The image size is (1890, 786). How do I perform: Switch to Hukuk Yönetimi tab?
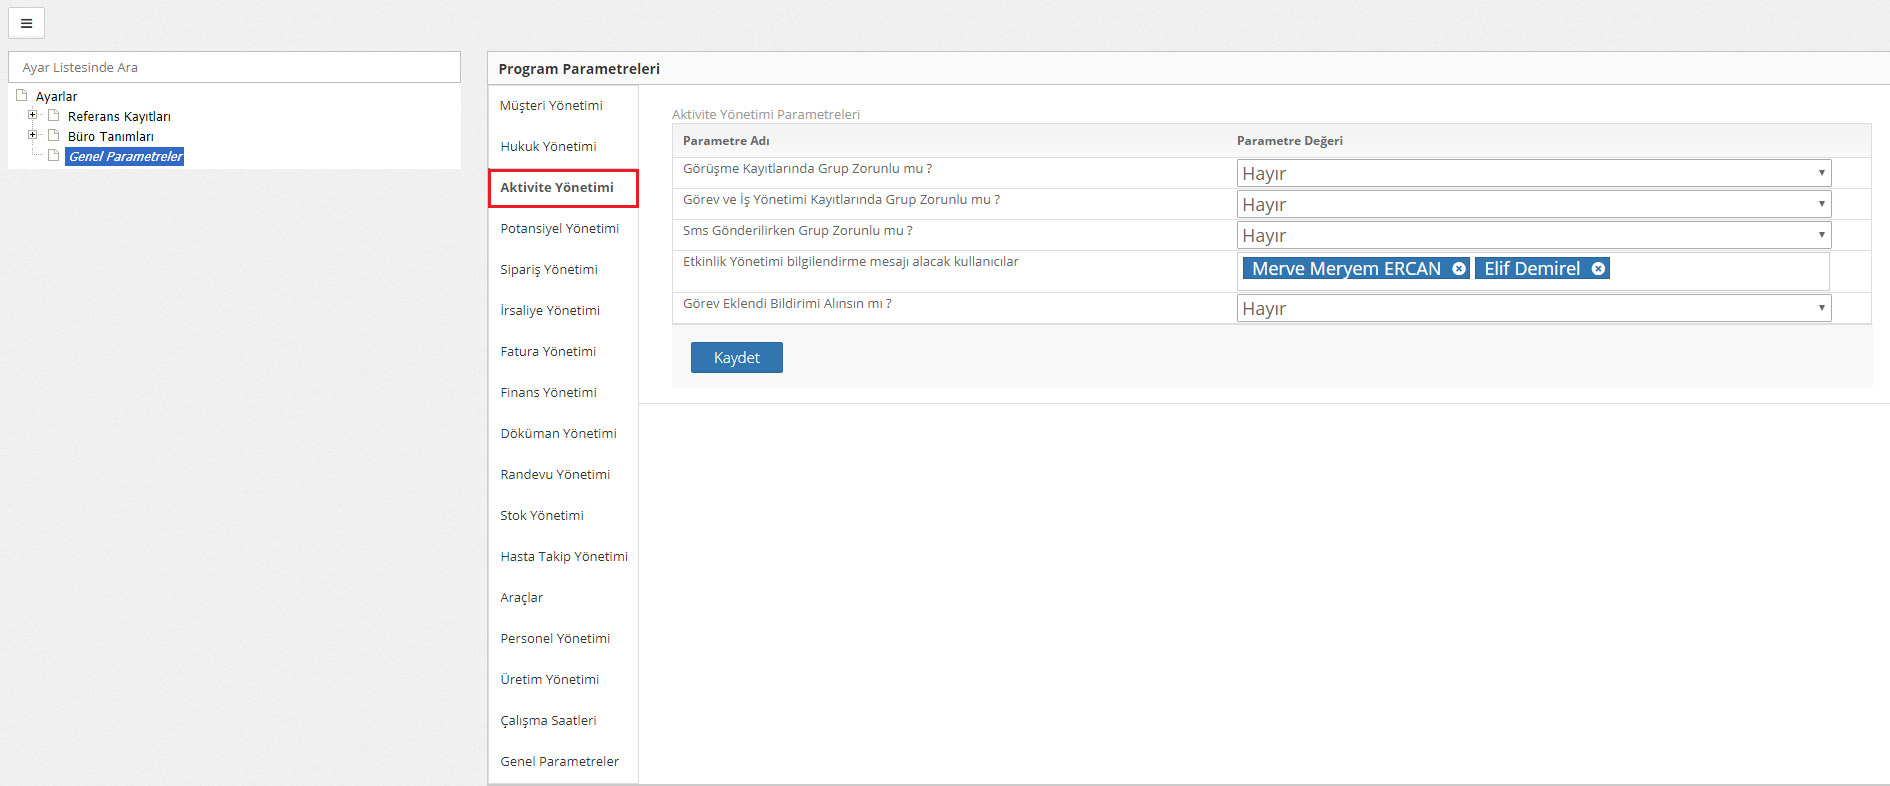[x=548, y=146]
